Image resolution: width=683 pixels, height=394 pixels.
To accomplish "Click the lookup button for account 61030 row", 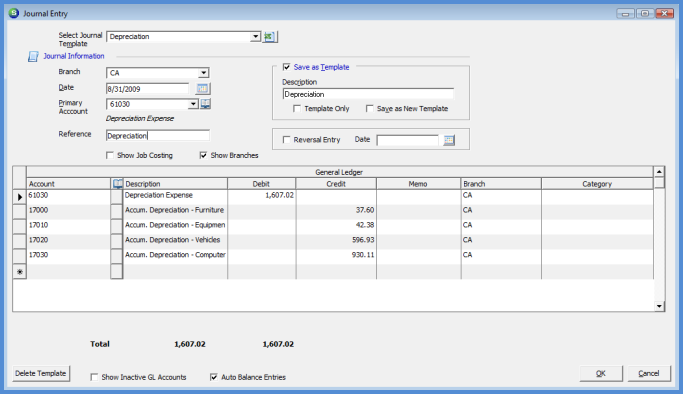I will 117,197.
